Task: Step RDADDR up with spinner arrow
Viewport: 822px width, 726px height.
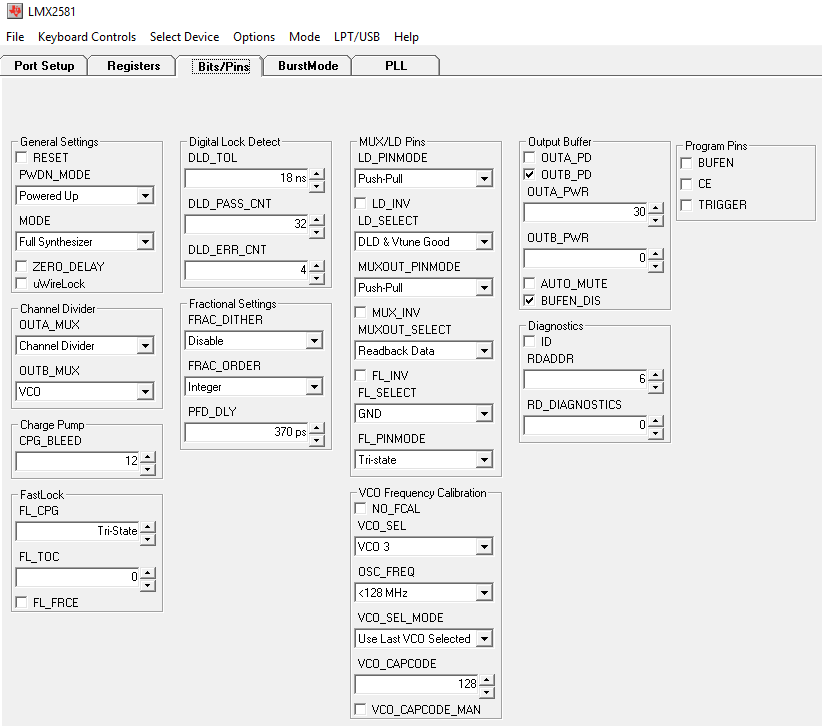Action: 655,375
